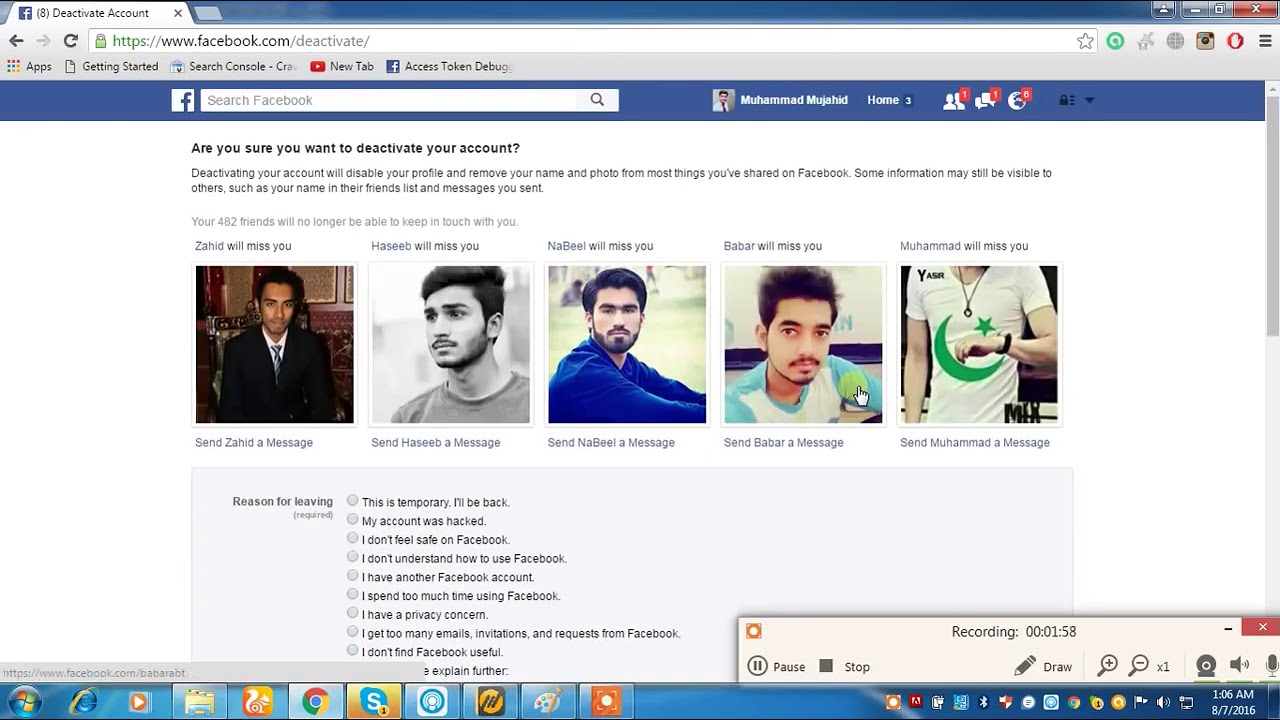Open the UC Browser taskbar icon

pyautogui.click(x=257, y=702)
